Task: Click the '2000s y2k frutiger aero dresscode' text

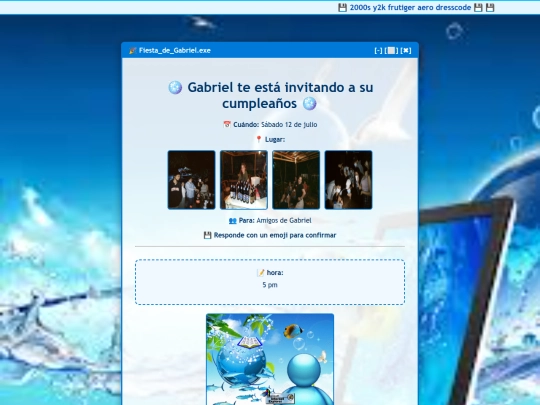Action: tap(410, 8)
